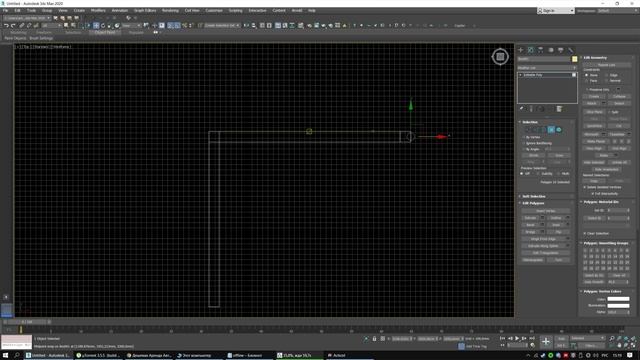The width and height of the screenshot is (640, 360).
Task: Open the reference coordinate system dropdown
Action: 131,25
